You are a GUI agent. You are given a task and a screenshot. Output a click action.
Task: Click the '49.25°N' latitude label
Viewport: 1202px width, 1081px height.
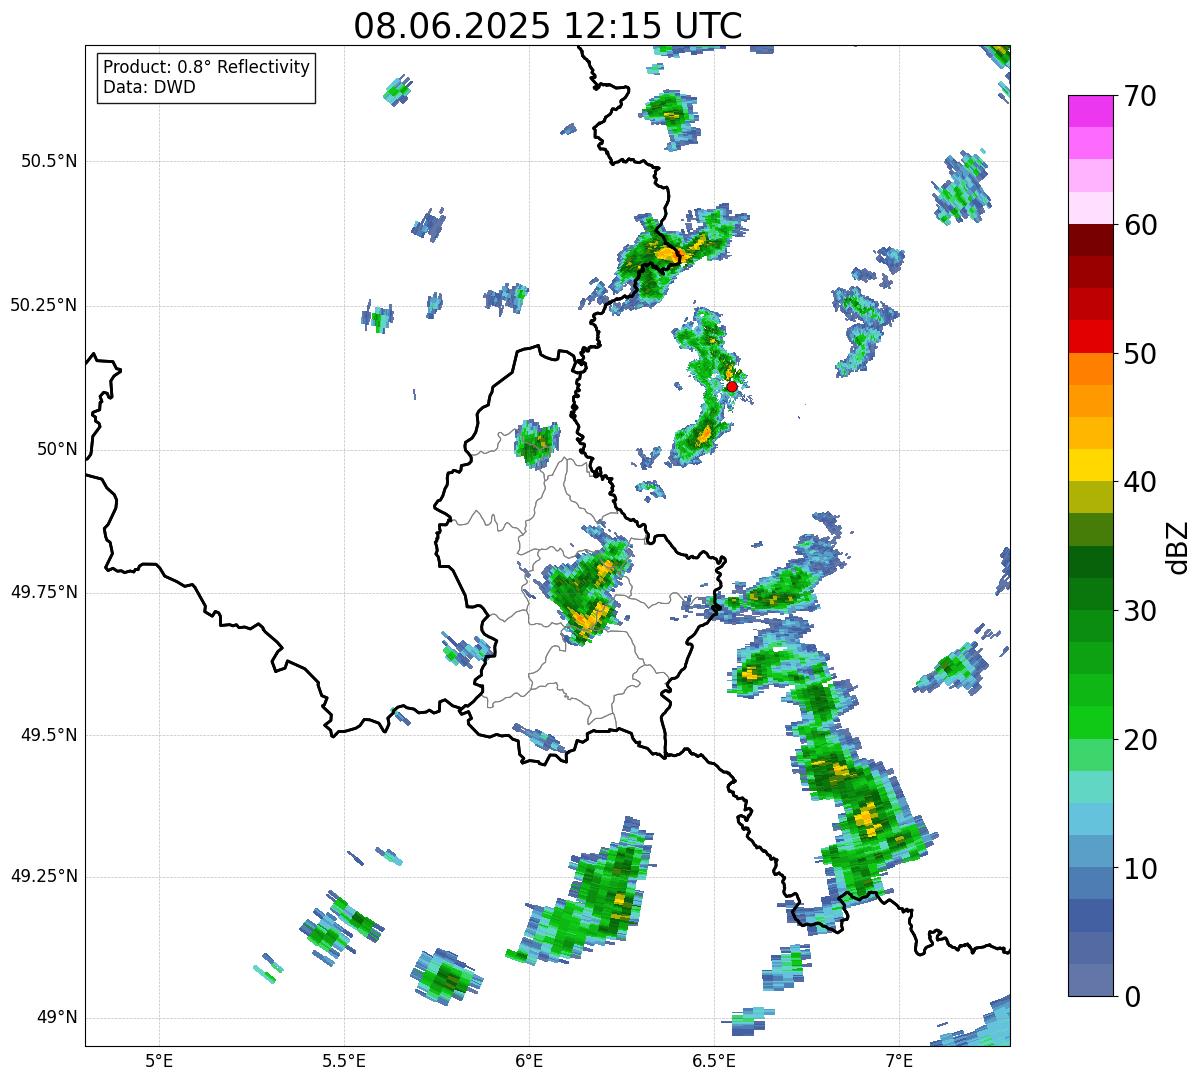click(x=44, y=877)
